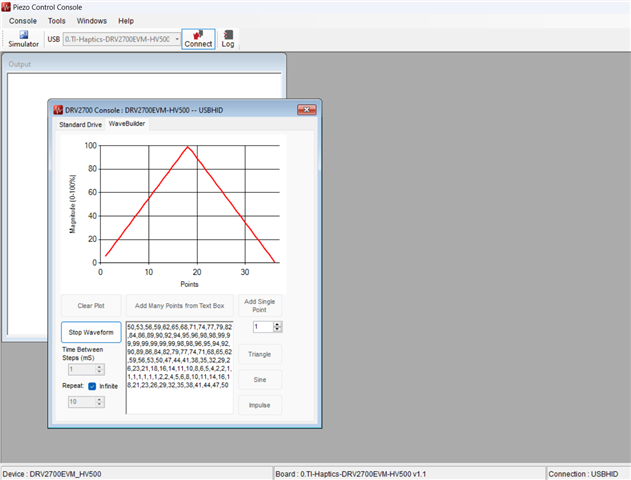The image size is (631, 480).
Task: Open the USB device dropdown
Action: pyautogui.click(x=177, y=39)
